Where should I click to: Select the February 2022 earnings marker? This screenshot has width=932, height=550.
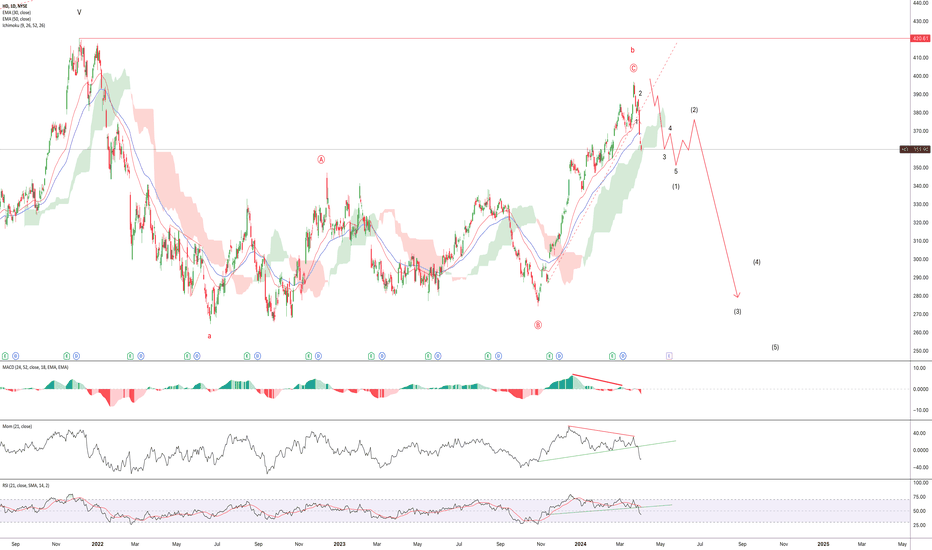pos(130,356)
